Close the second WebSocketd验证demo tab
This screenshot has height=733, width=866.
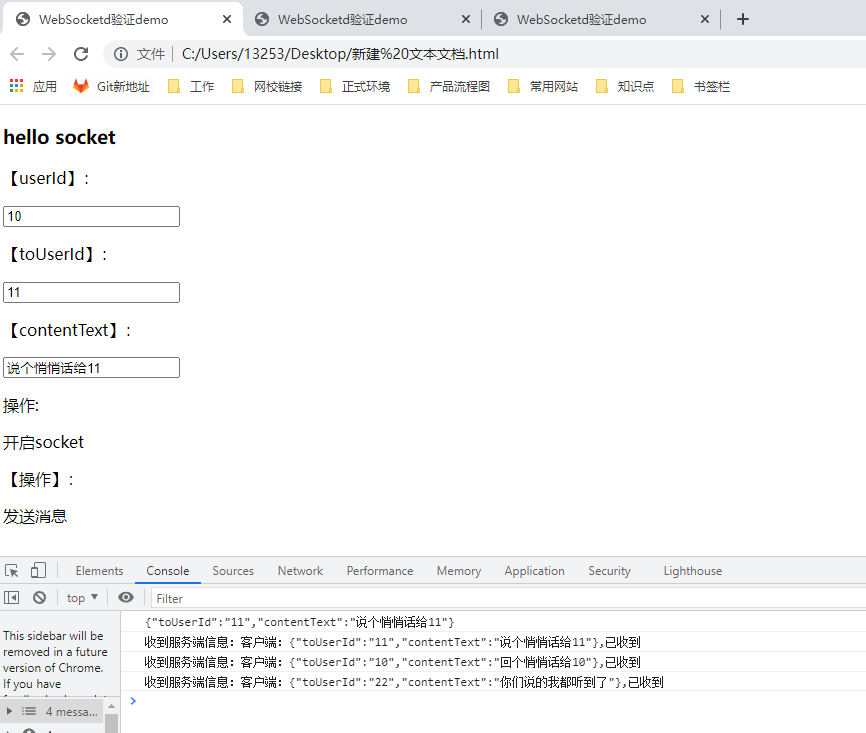point(466,19)
